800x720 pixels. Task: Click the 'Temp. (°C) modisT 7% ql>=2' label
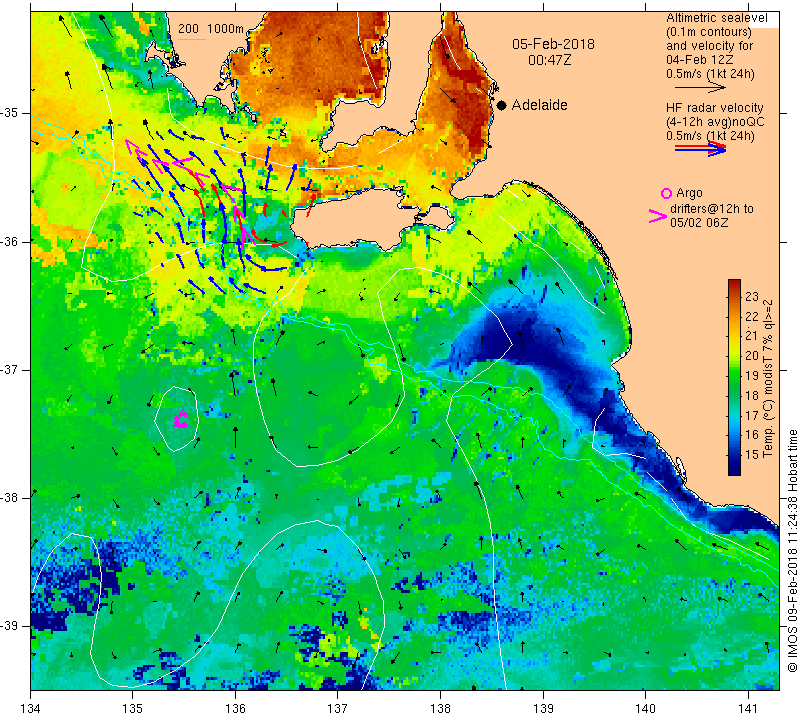[x=768, y=379]
